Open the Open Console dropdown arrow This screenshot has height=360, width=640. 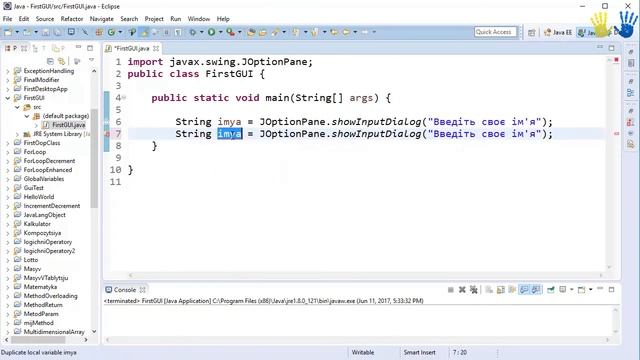pos(591,290)
